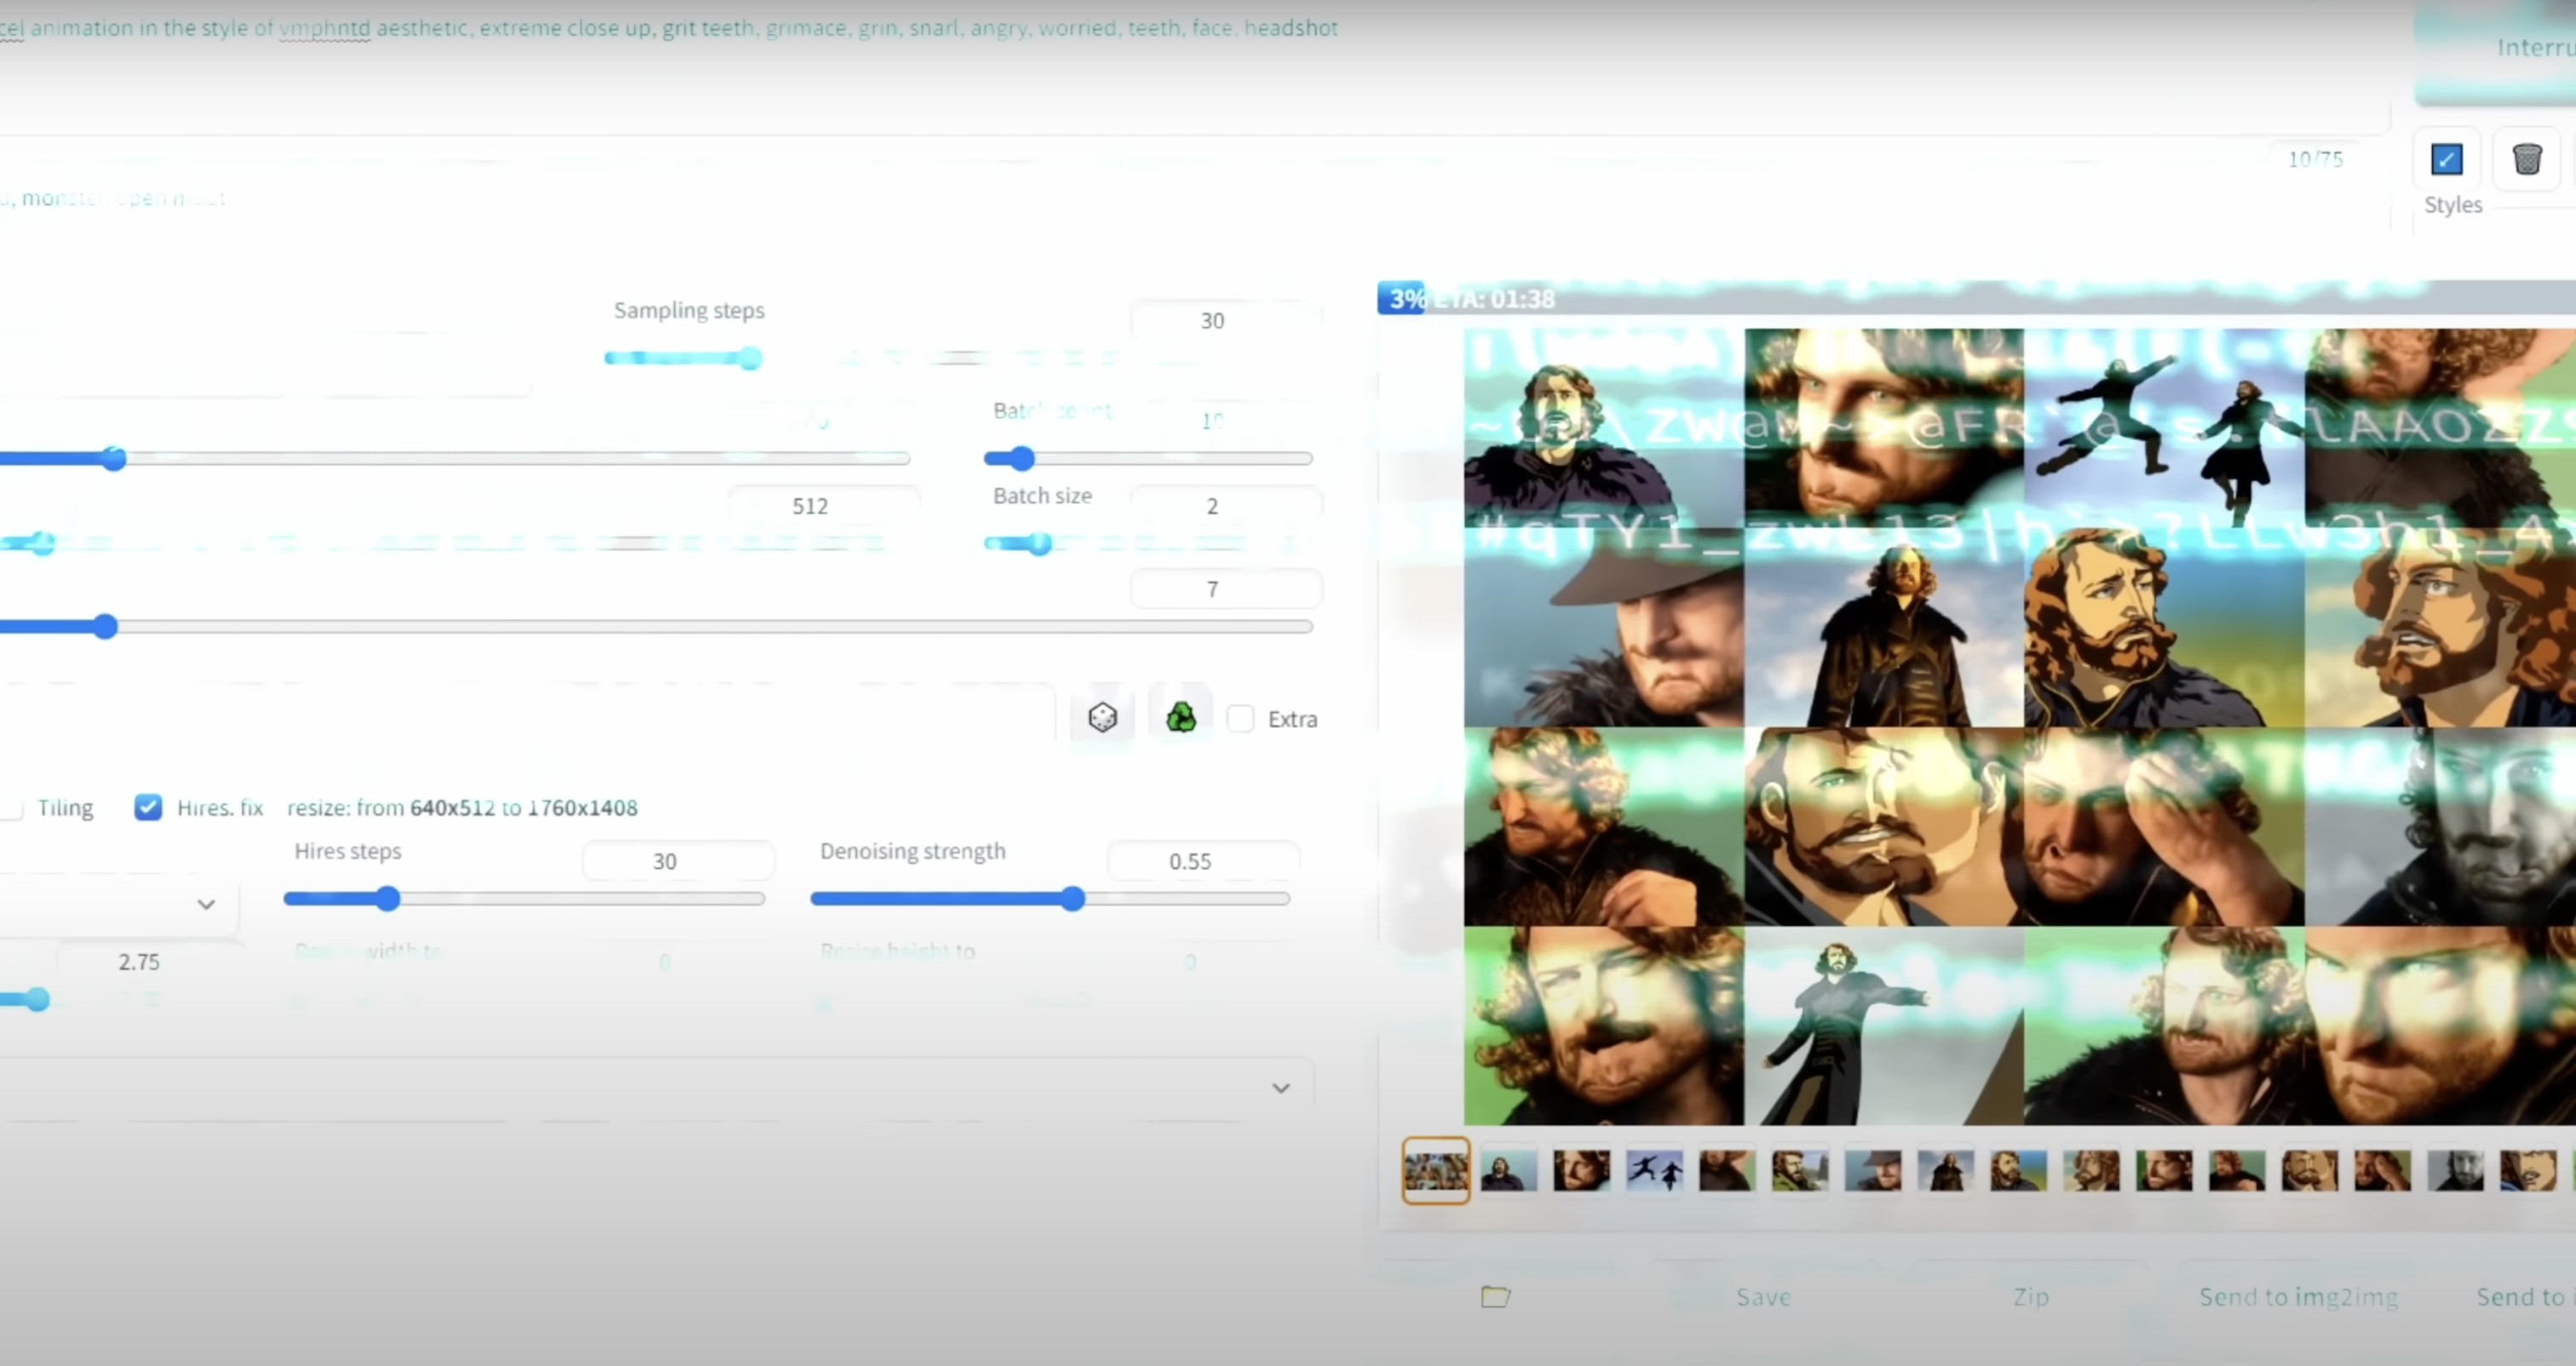Click Send to img2img button

click(2298, 1297)
